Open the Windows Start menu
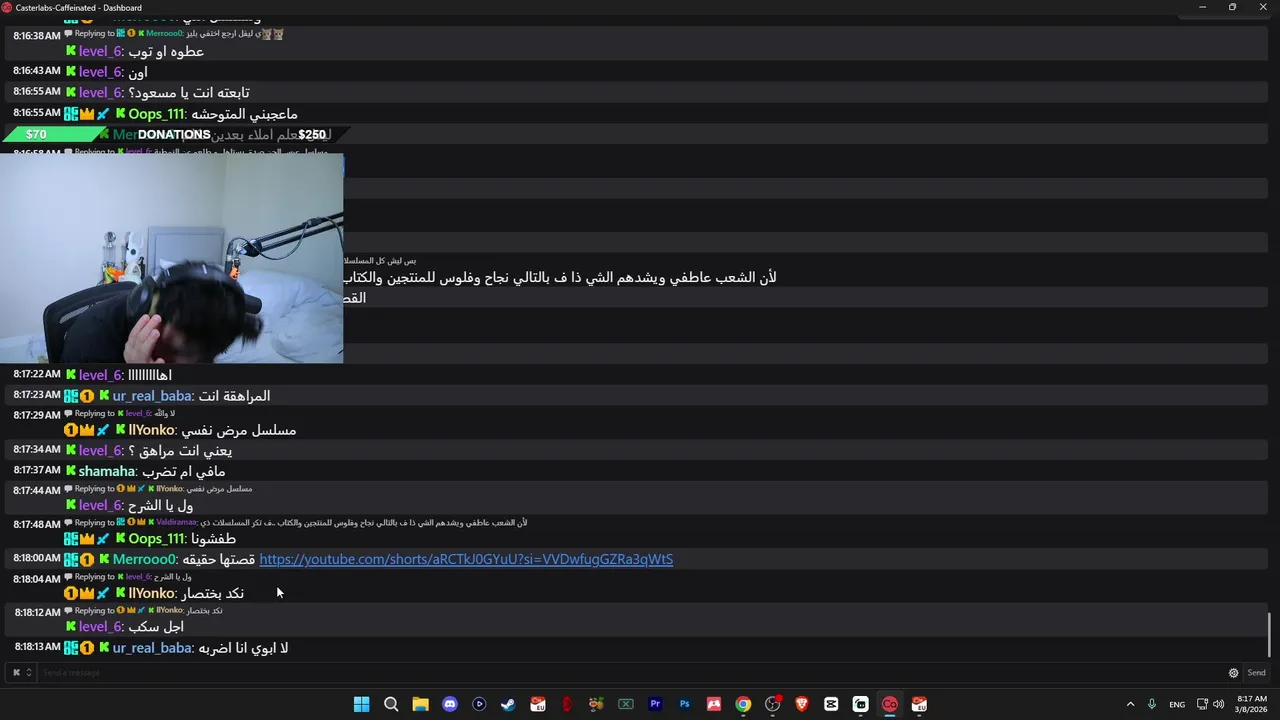The height and width of the screenshot is (720, 1280). pyautogui.click(x=361, y=704)
